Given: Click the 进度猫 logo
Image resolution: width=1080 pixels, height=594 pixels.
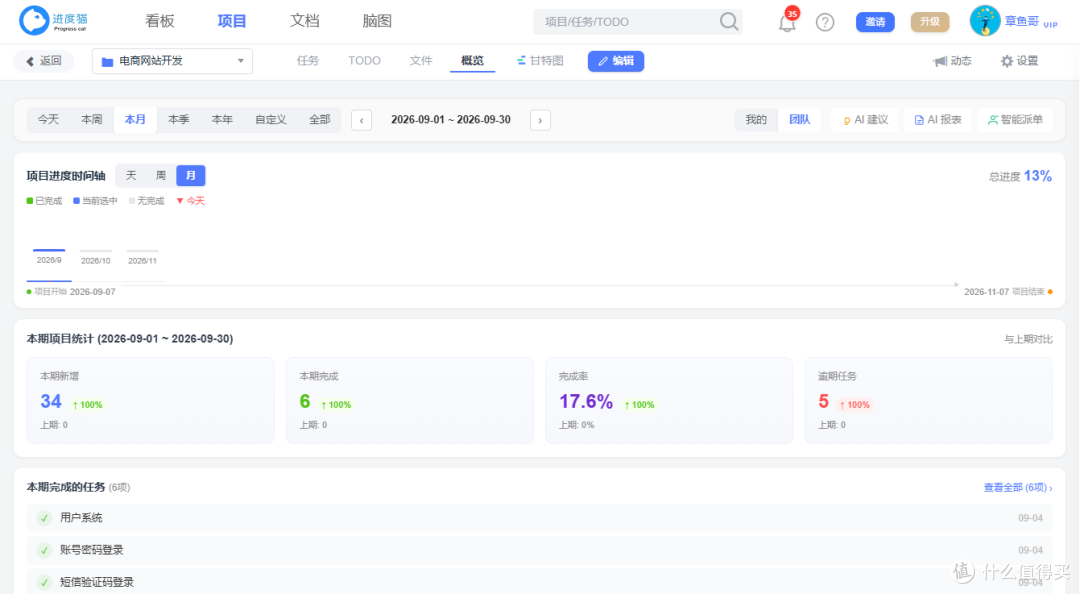Looking at the screenshot, I should [x=54, y=21].
